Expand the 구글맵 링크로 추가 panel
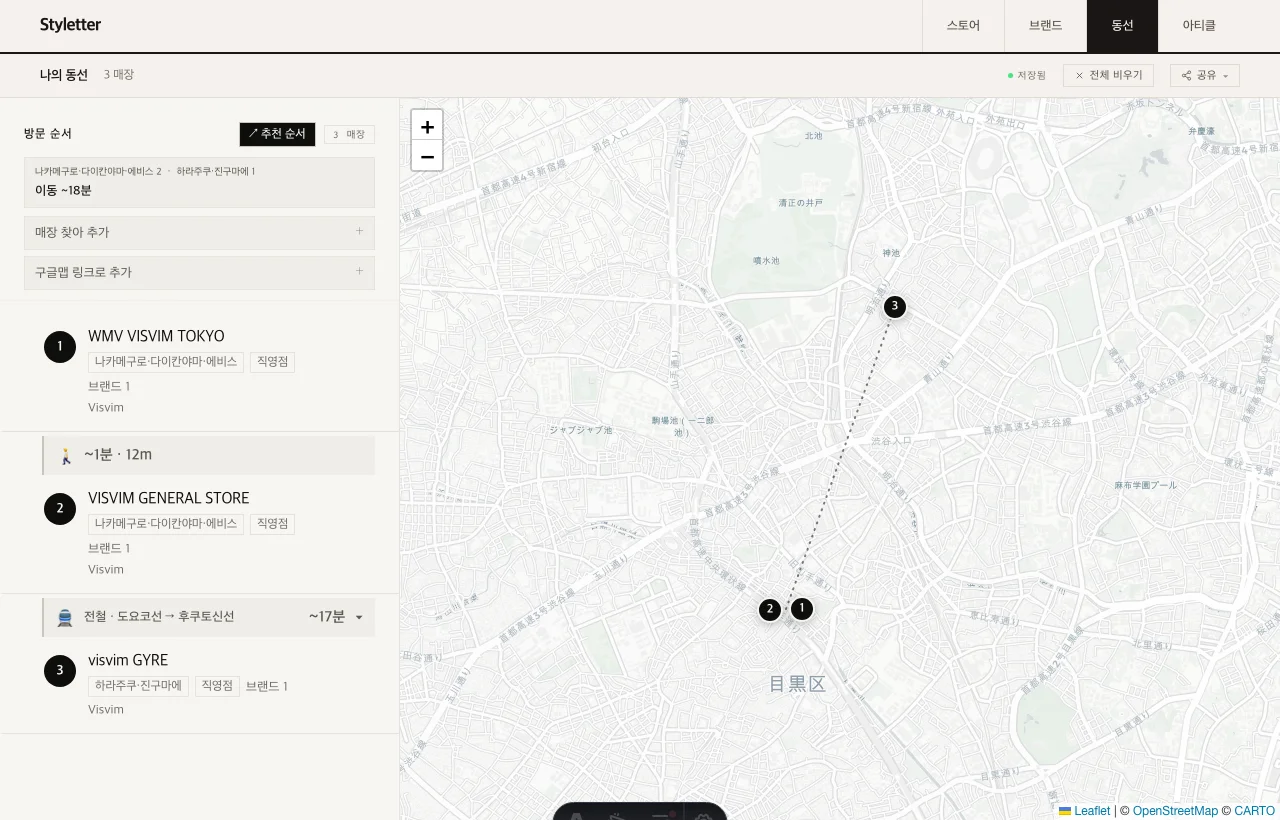This screenshot has height=820, width=1280. click(199, 273)
